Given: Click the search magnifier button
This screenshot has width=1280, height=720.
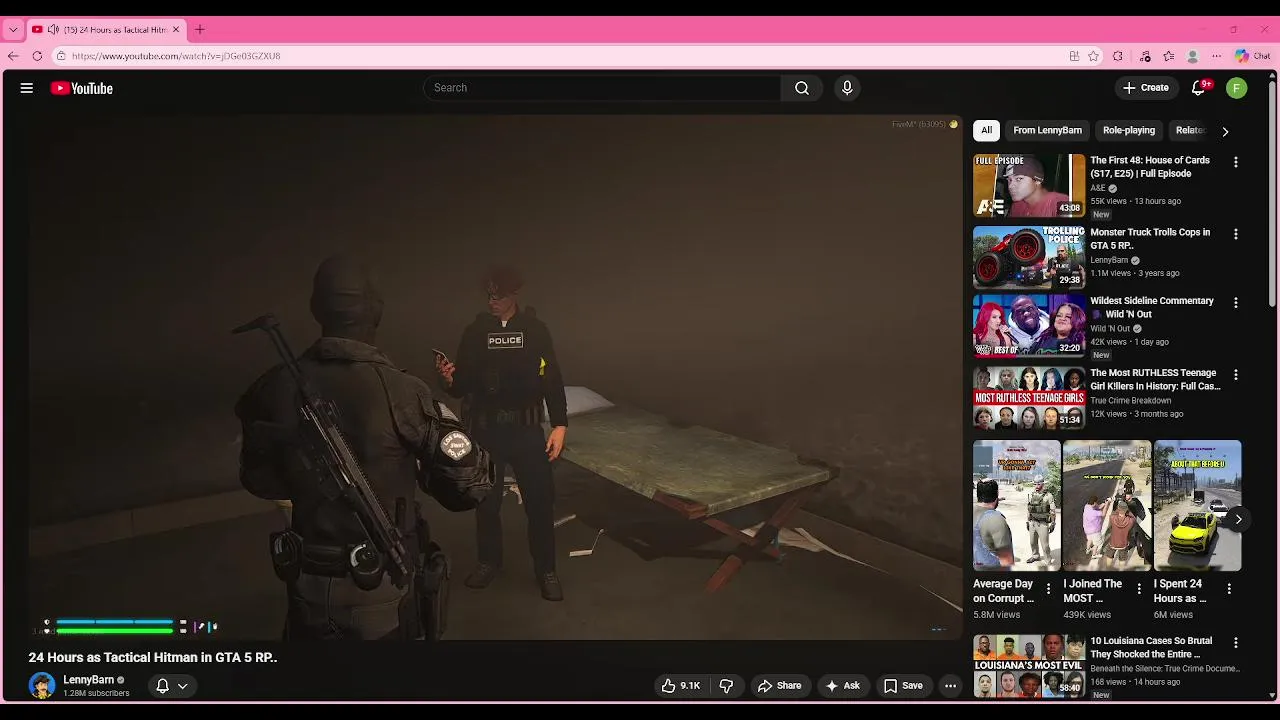Looking at the screenshot, I should click(x=802, y=88).
